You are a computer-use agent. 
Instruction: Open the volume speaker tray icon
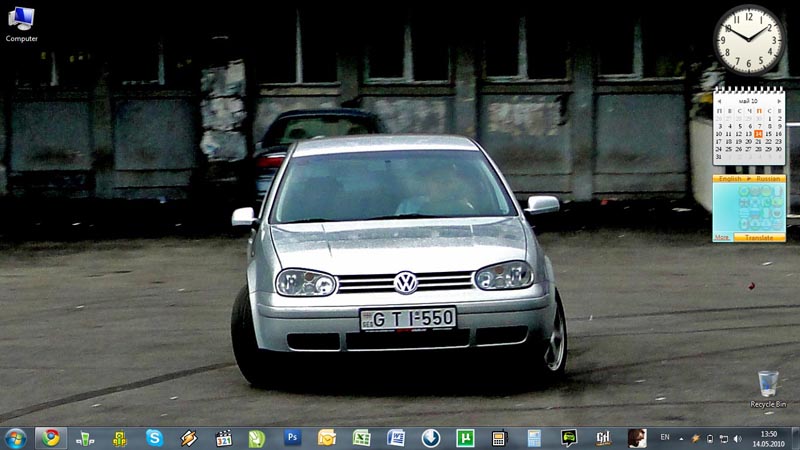(738, 439)
